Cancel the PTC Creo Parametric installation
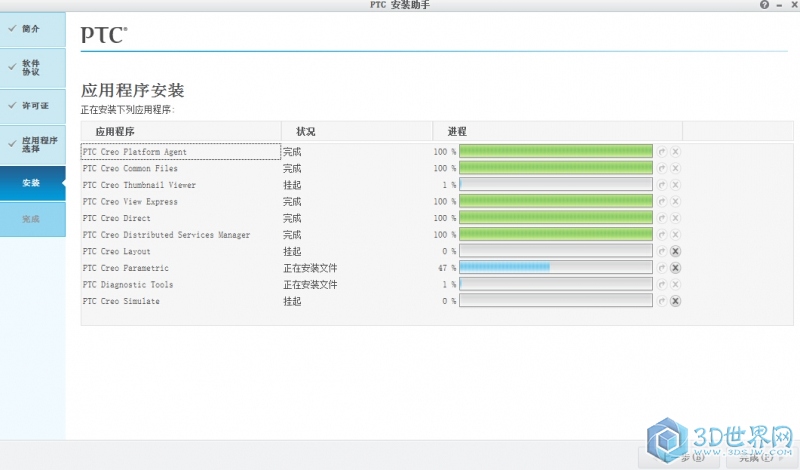 [x=676, y=268]
